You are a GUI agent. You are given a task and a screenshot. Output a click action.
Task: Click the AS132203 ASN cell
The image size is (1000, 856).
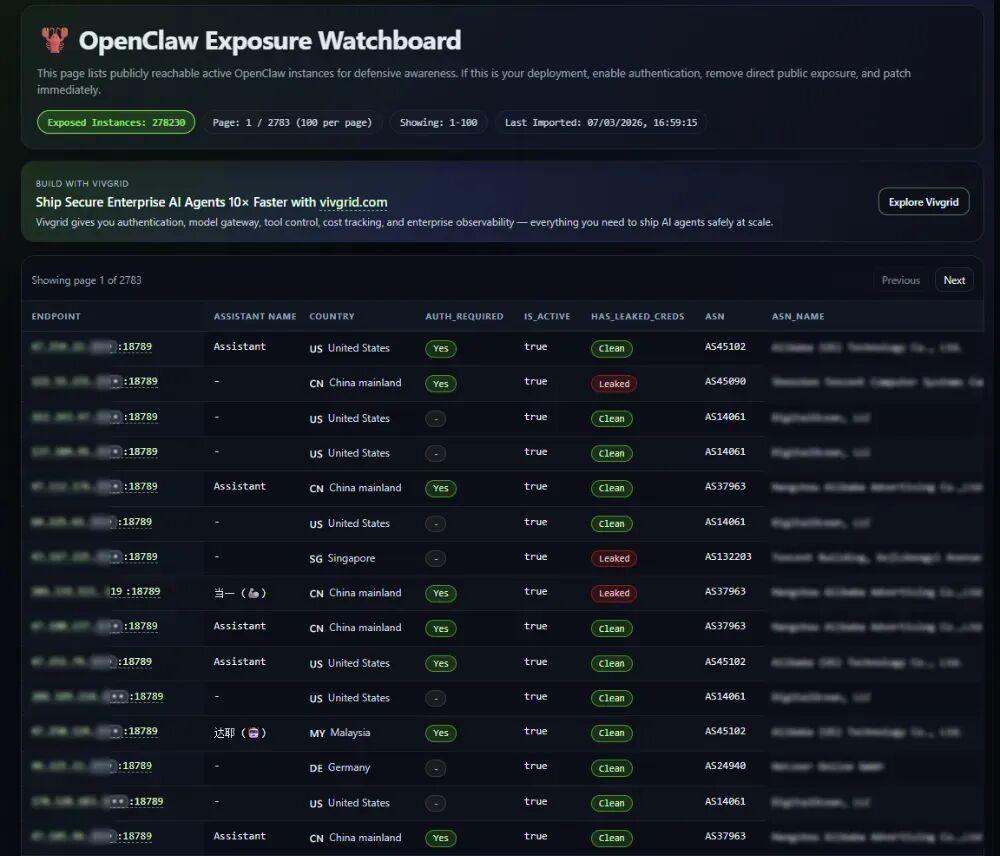click(x=728, y=557)
